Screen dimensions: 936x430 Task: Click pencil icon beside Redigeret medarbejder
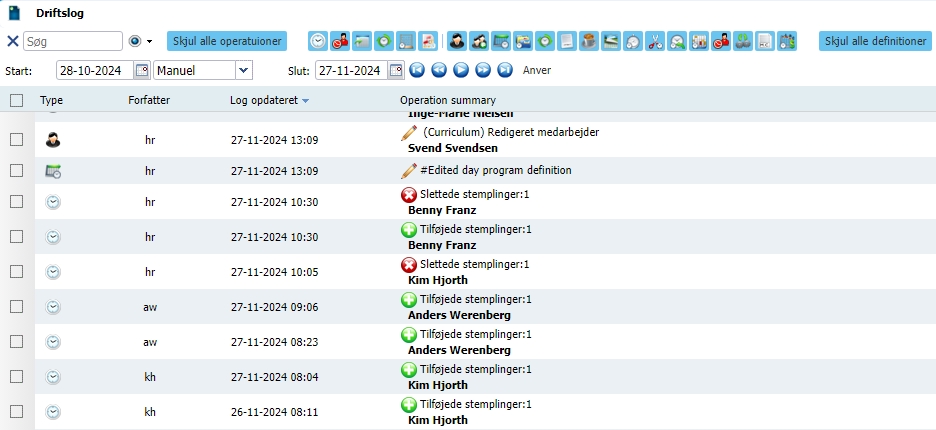click(x=409, y=133)
